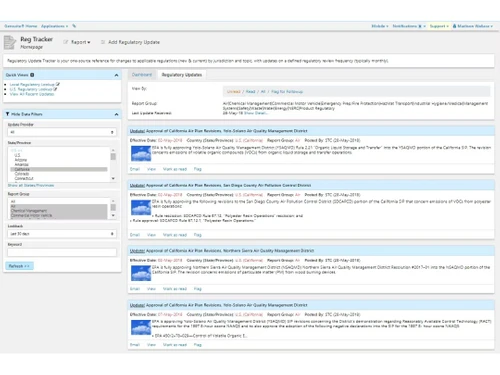This screenshot has height=375, width=500.
Task: Click the pin icon beside Applications
Action: (x=74, y=26)
